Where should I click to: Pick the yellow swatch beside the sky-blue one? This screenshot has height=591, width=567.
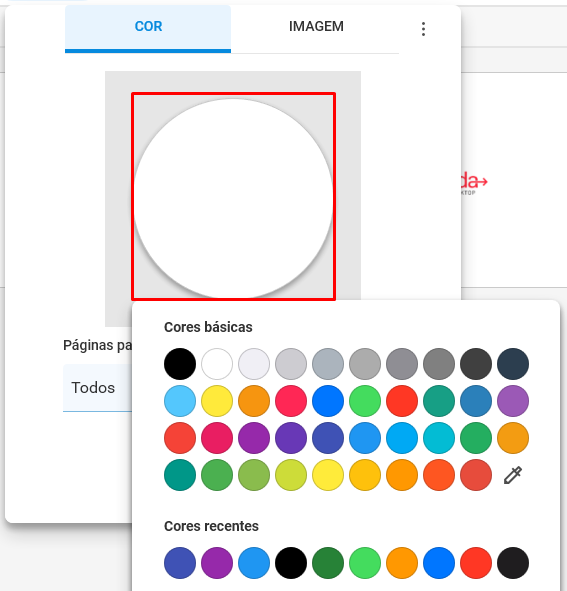[x=217, y=401]
